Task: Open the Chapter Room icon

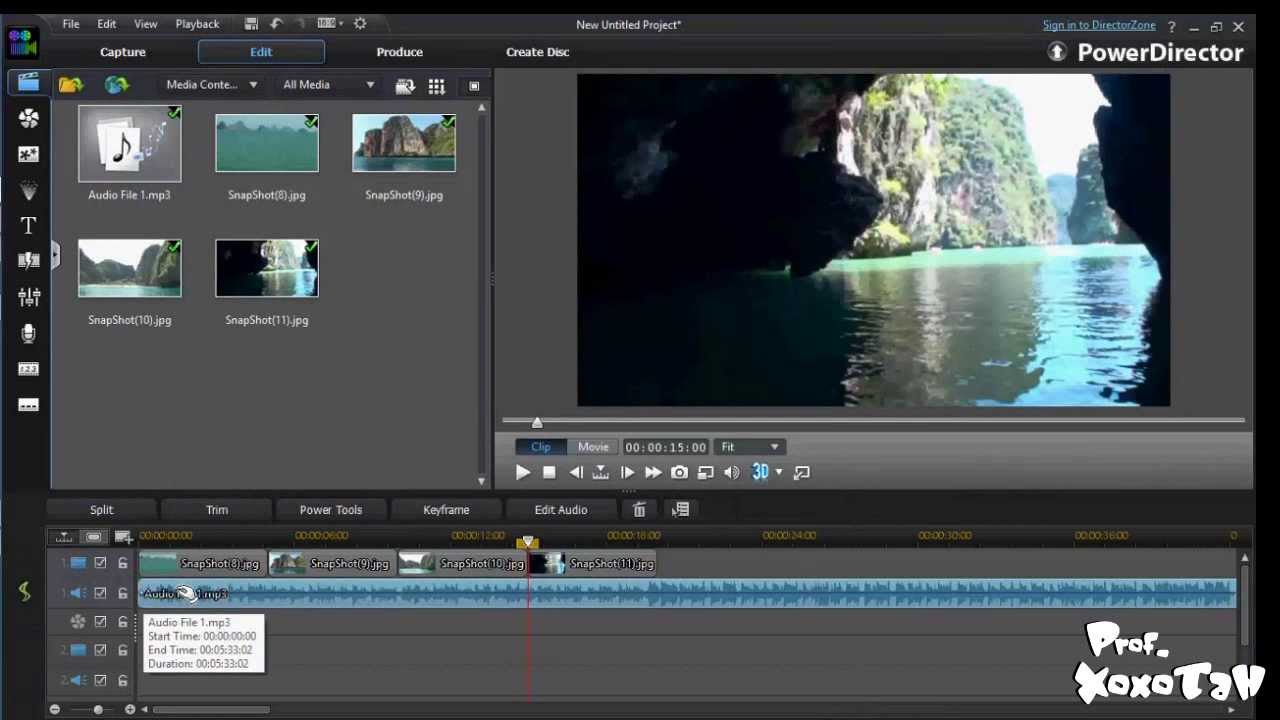Action: coord(29,369)
